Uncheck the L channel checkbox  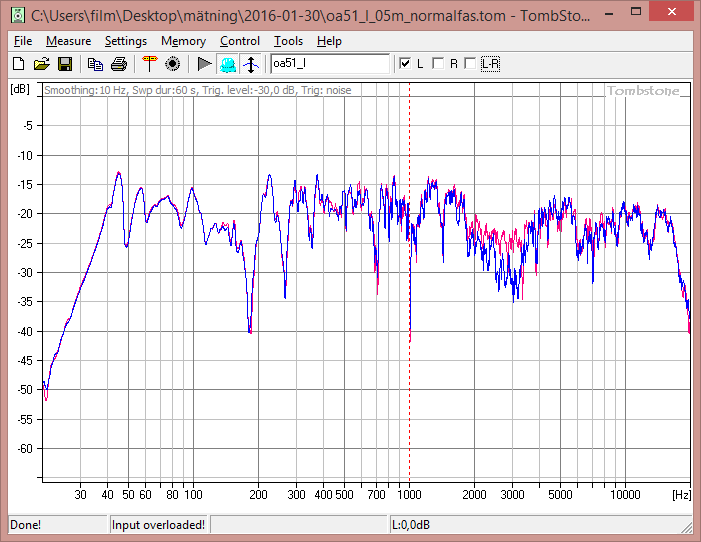(405, 64)
